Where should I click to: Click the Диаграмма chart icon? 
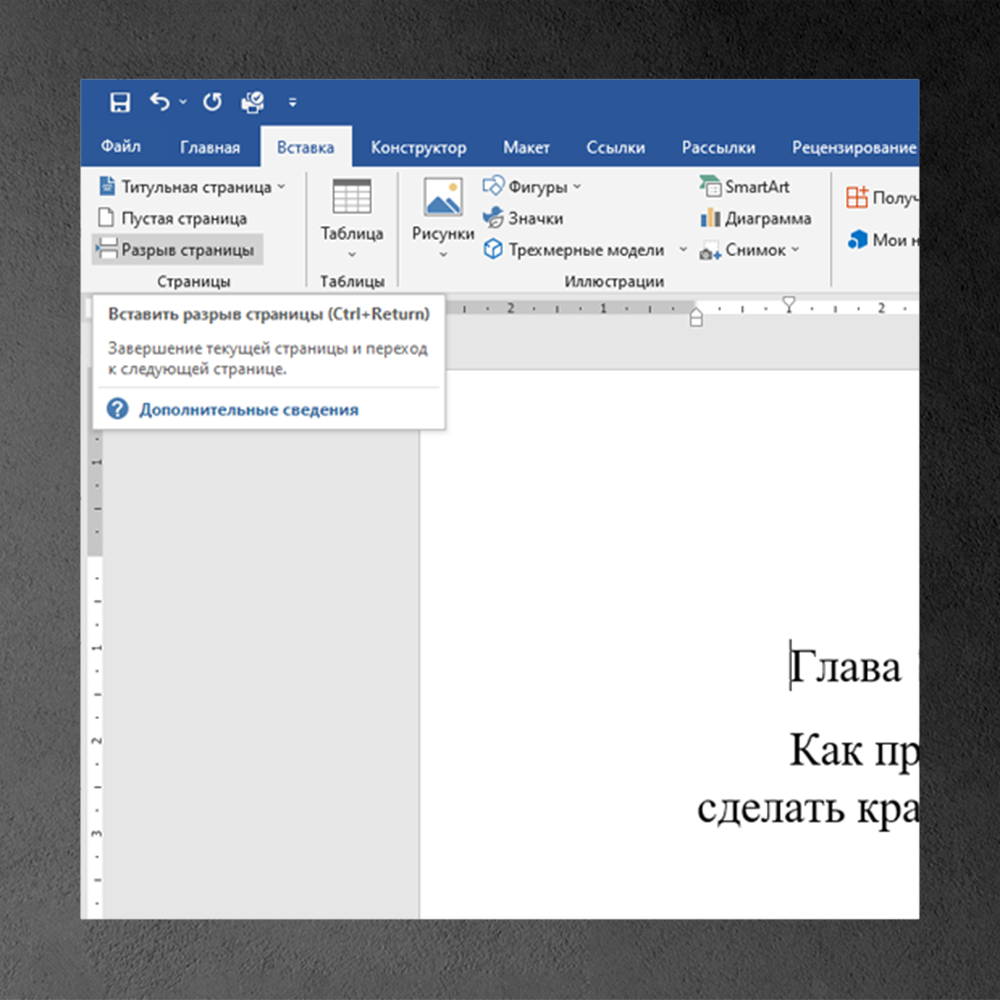tap(710, 218)
